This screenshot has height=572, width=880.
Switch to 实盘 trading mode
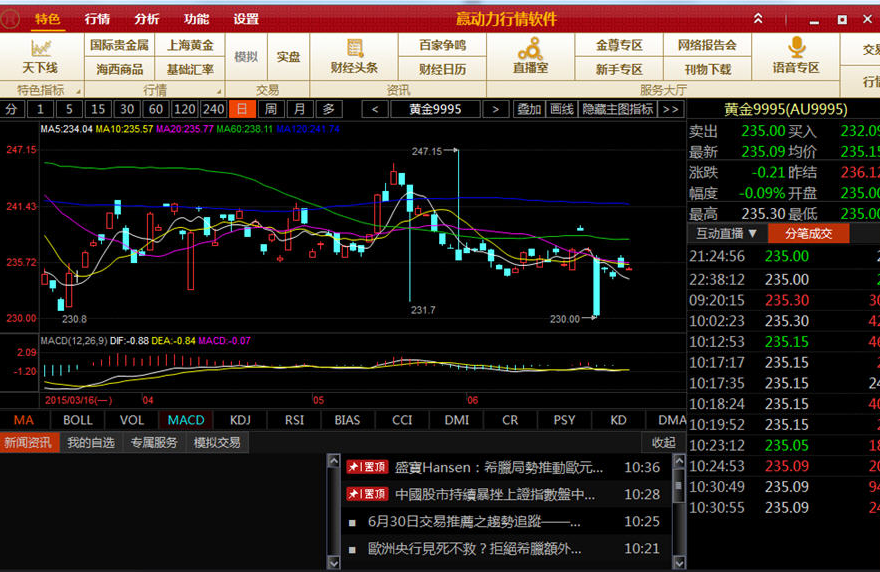coord(288,57)
